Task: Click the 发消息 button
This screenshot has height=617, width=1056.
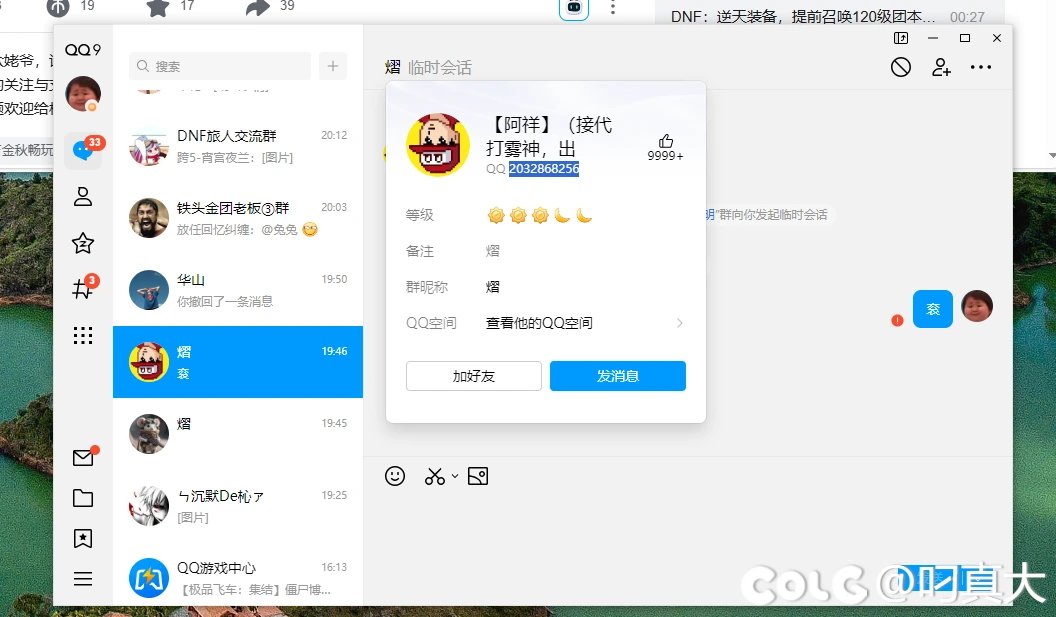Action: pos(618,376)
